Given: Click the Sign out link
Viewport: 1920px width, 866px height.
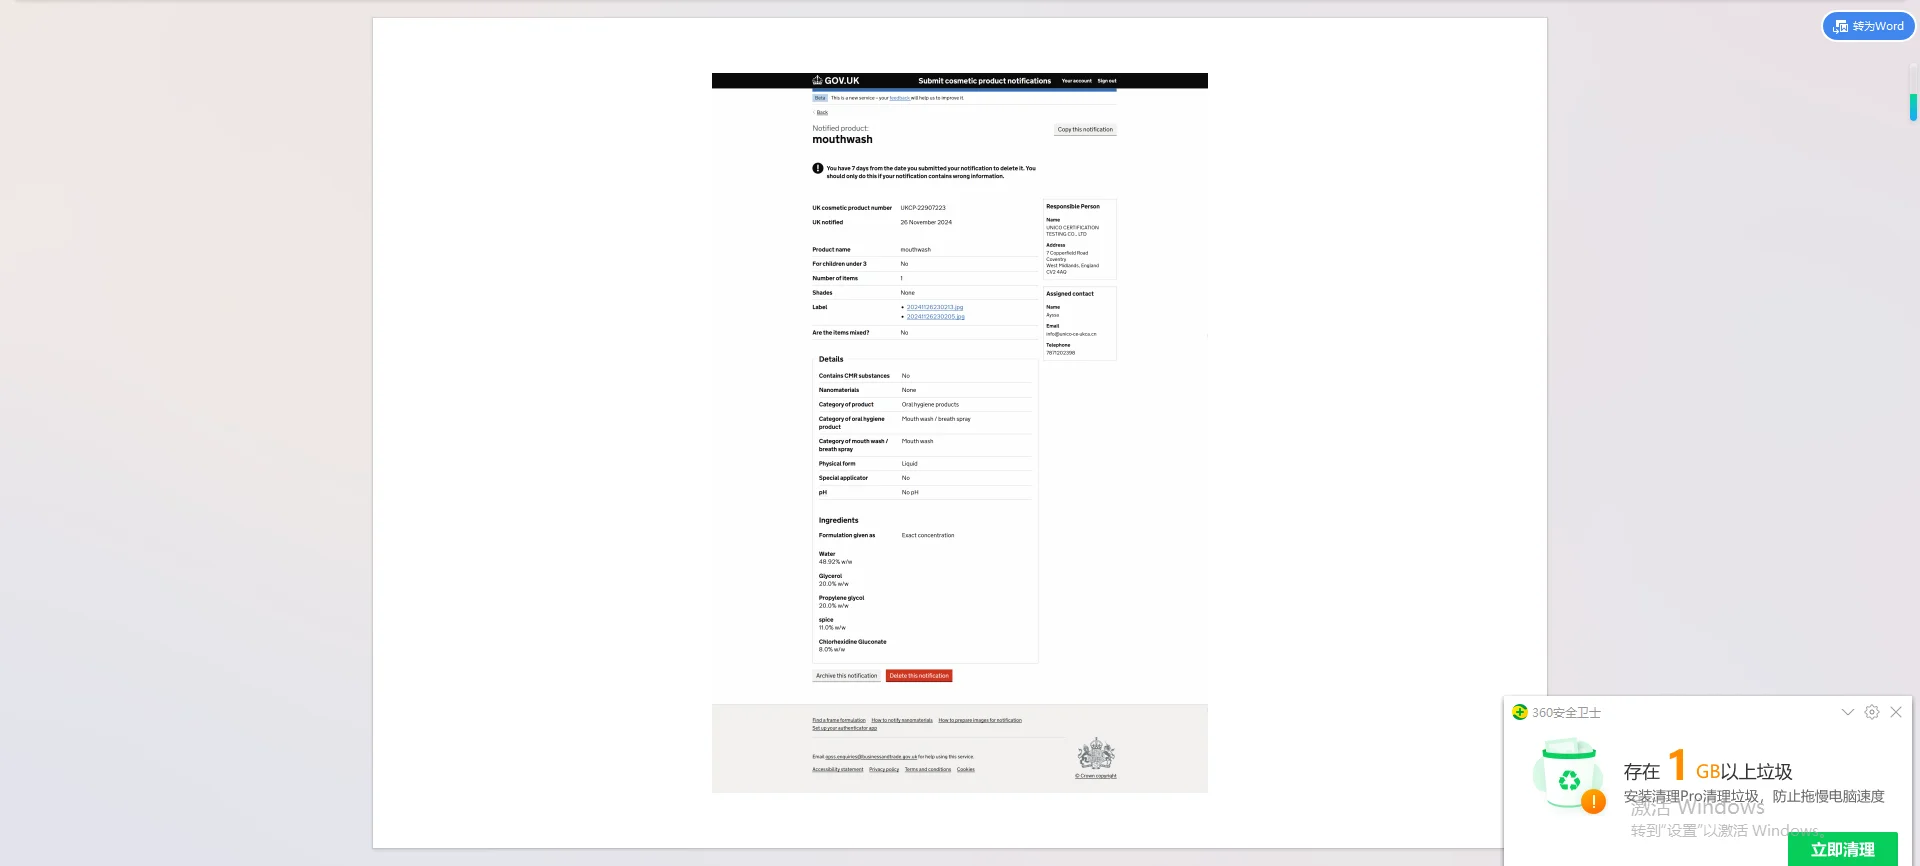Looking at the screenshot, I should click(x=1107, y=81).
